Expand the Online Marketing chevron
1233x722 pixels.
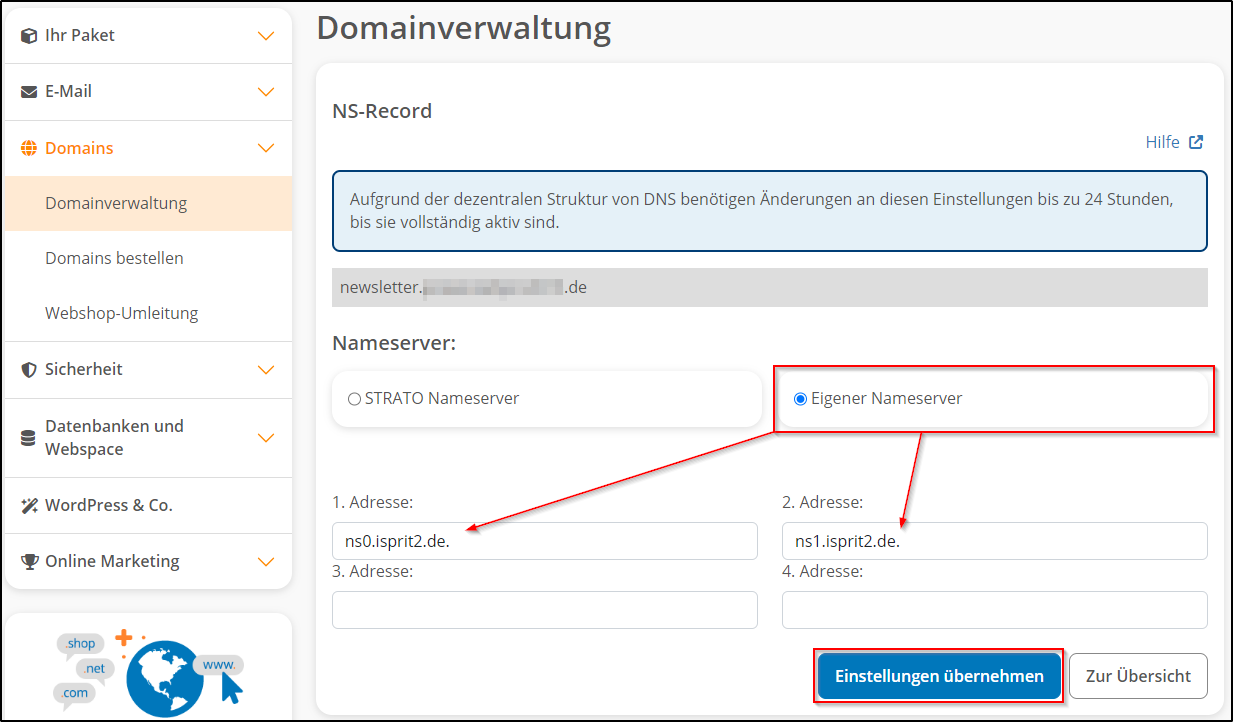click(x=266, y=562)
